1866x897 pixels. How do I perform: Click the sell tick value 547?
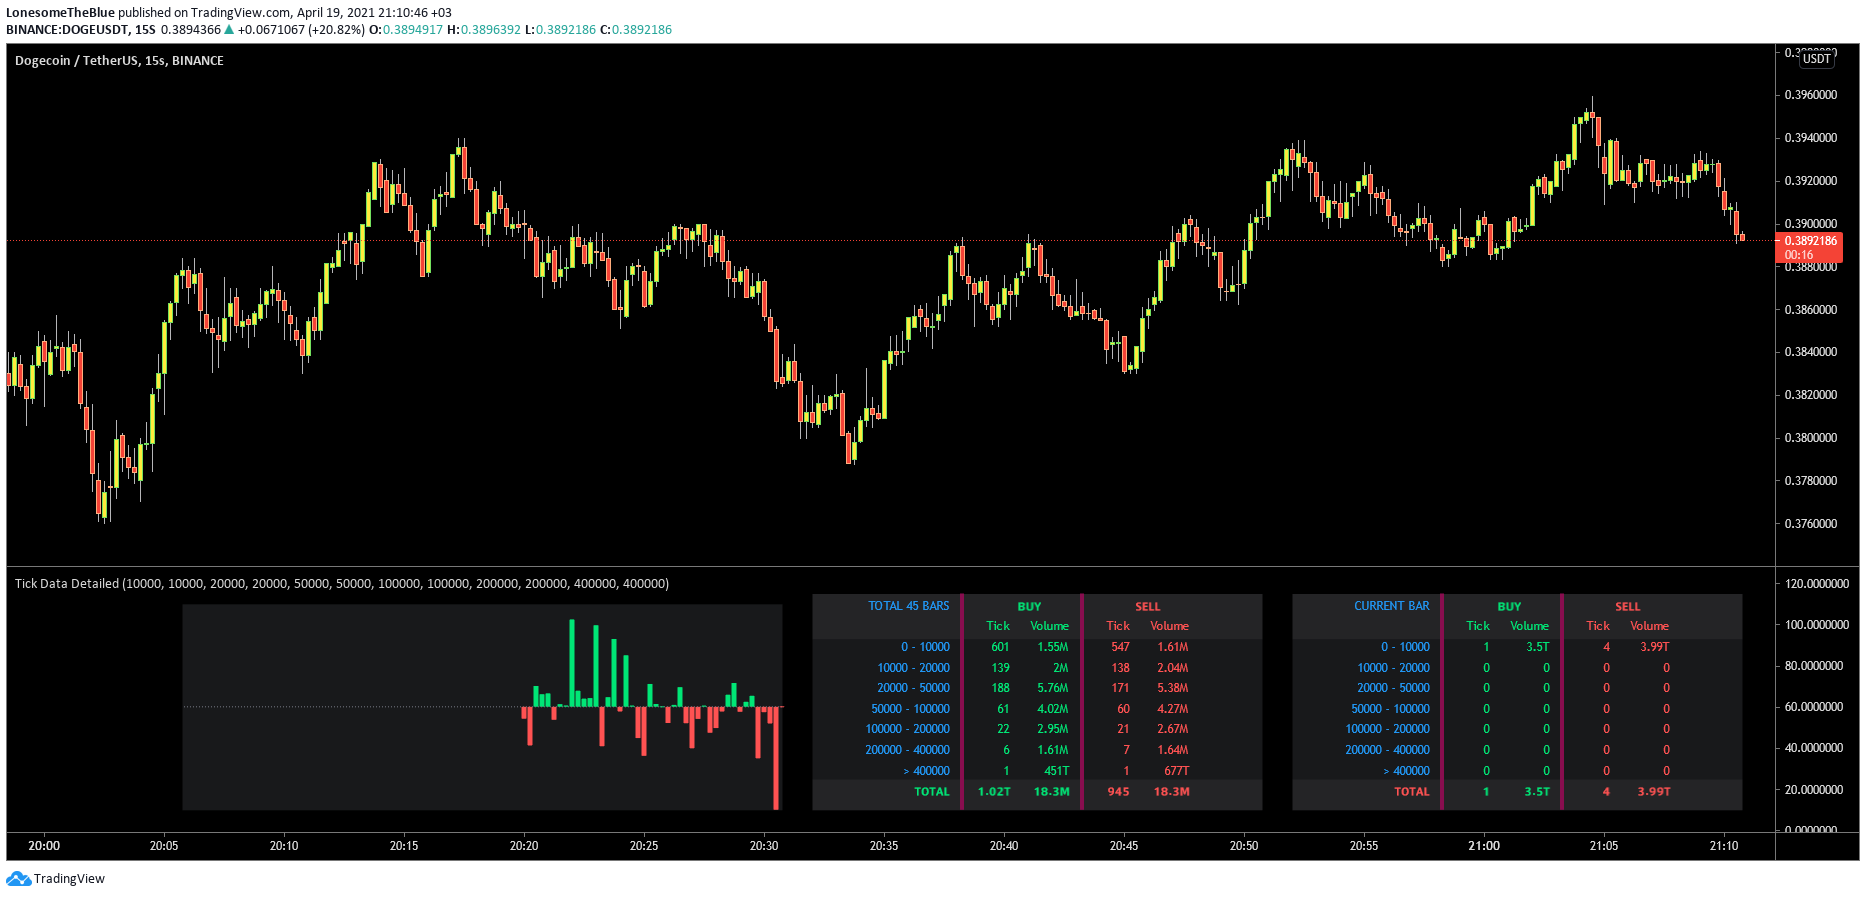click(x=1120, y=647)
